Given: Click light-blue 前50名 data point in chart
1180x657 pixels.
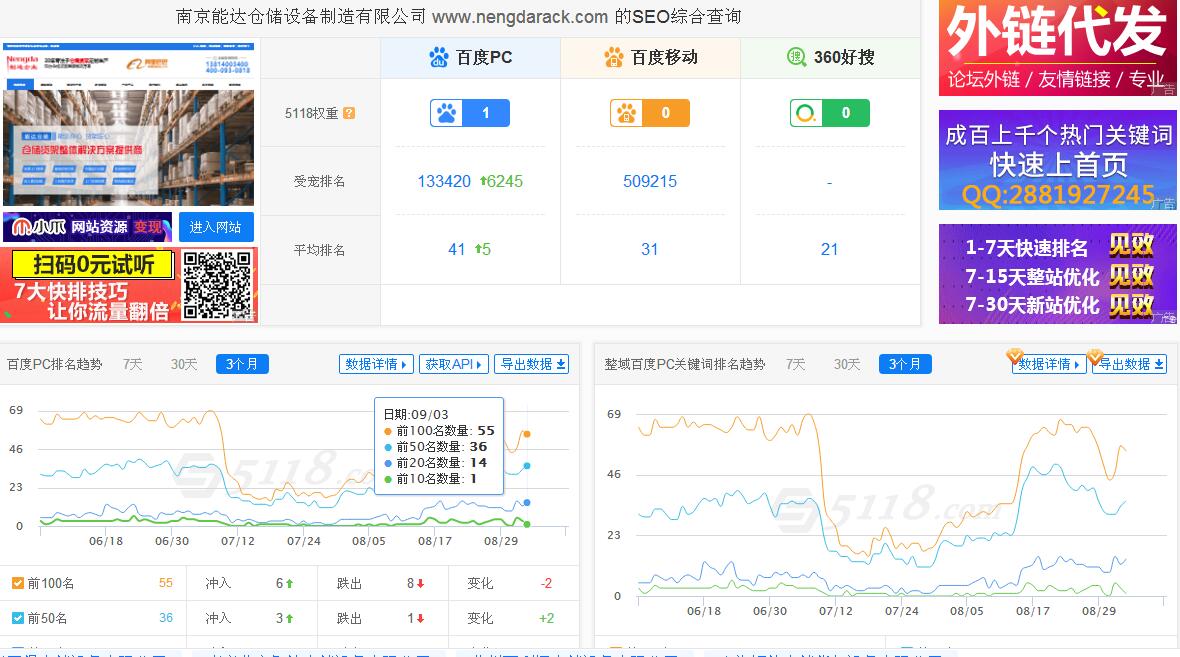Looking at the screenshot, I should 527,466.
